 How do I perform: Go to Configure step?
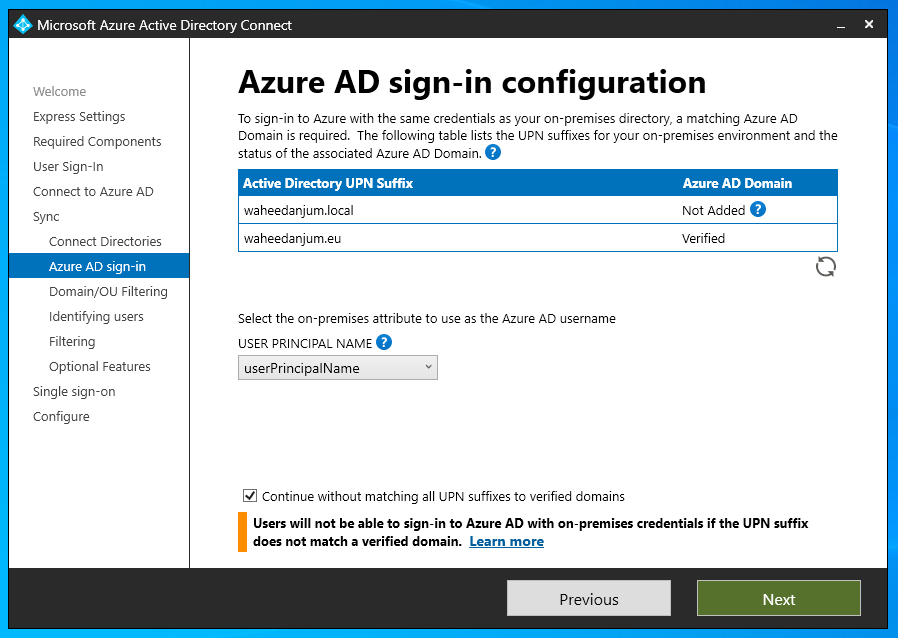pos(61,417)
